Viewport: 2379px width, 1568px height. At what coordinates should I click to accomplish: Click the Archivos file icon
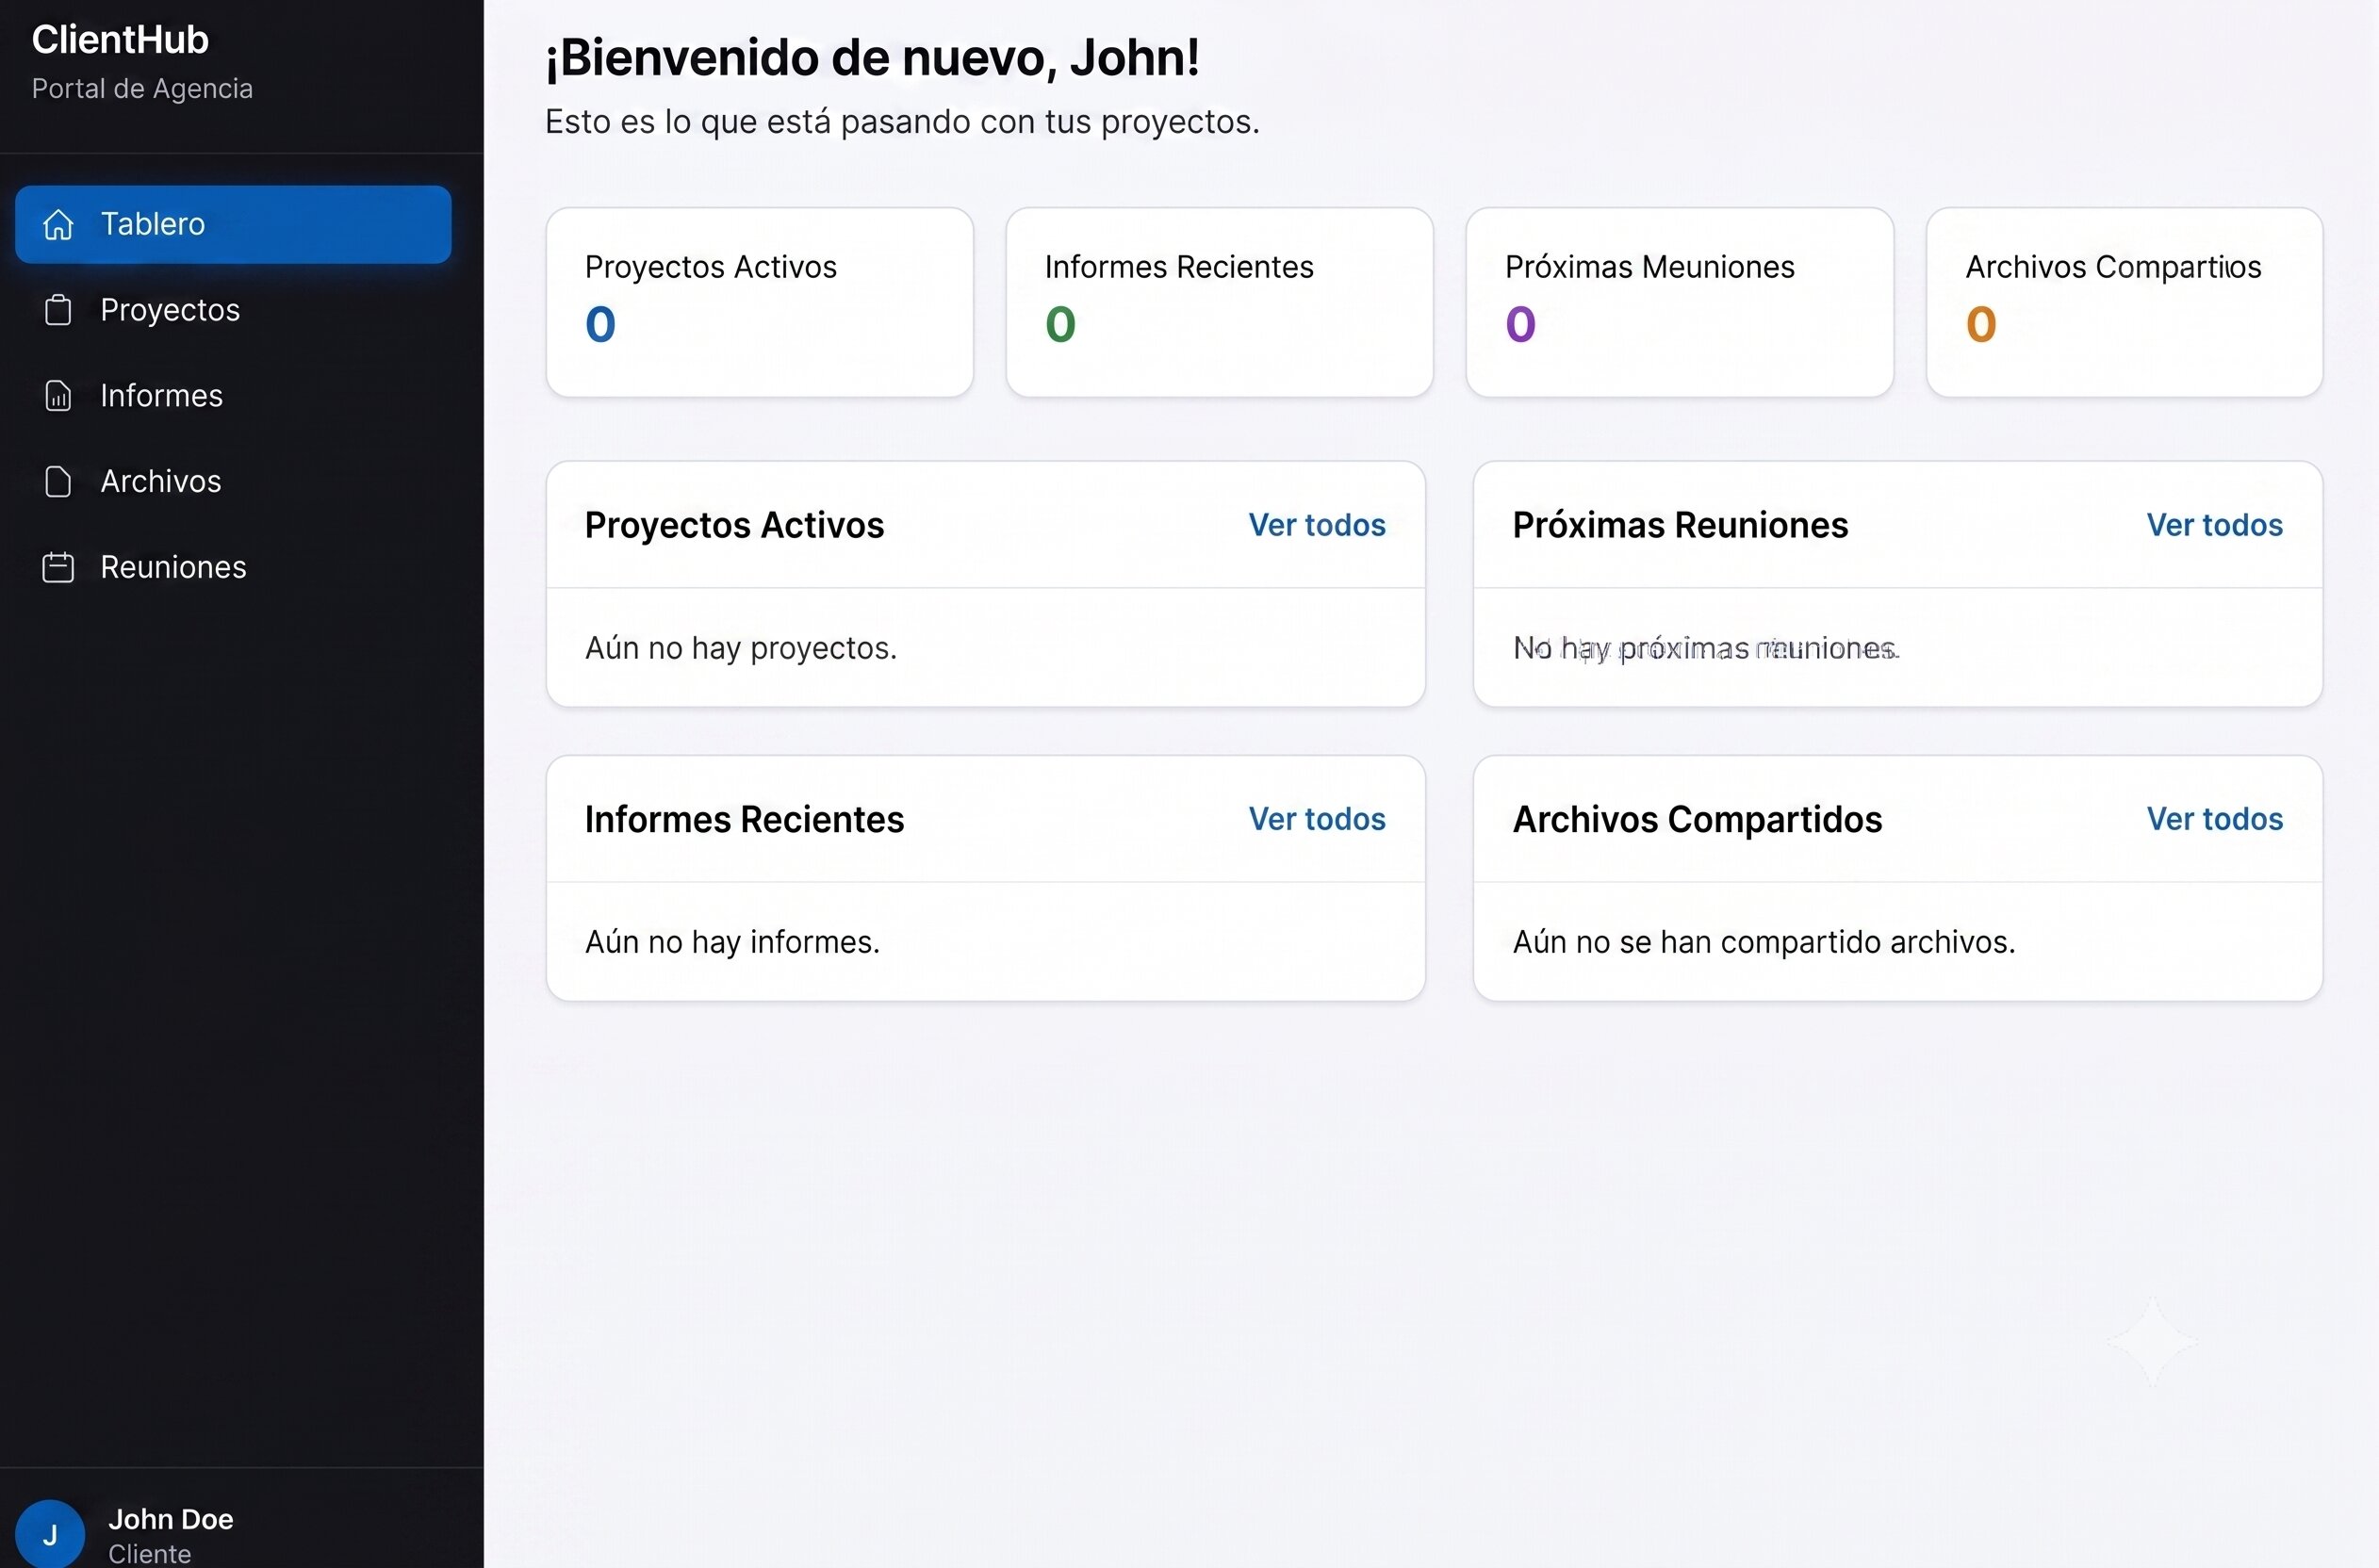point(58,482)
